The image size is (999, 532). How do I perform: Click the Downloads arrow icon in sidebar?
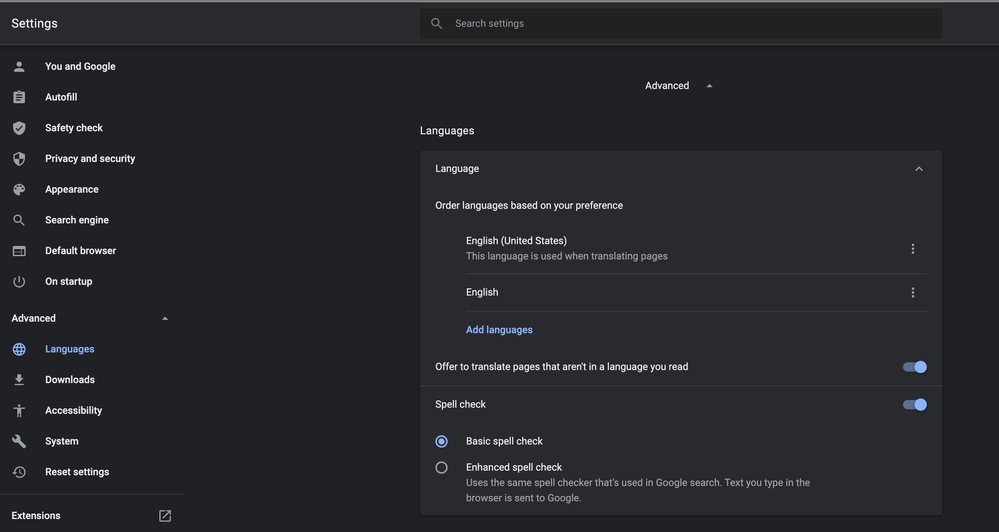point(19,380)
